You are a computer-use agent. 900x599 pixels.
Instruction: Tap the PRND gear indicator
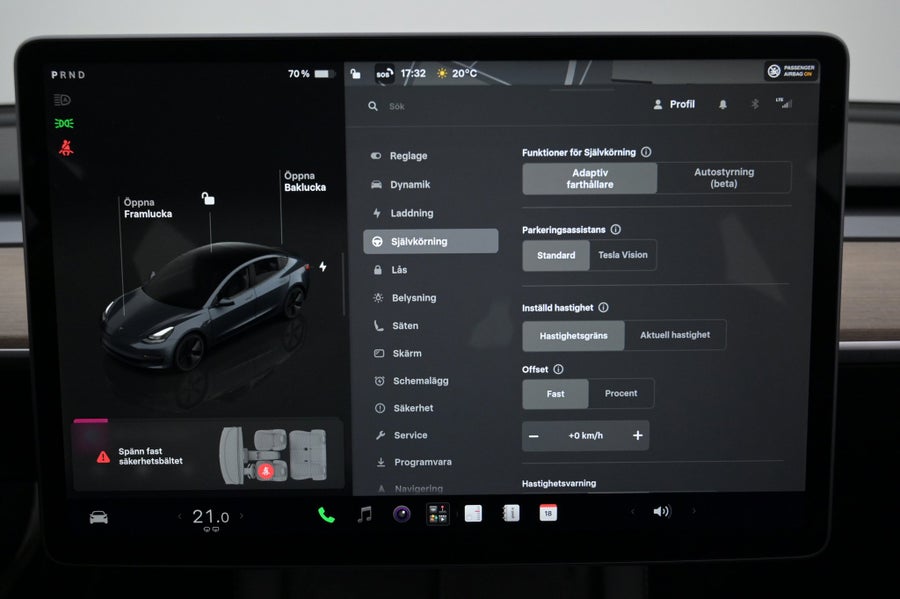68,75
